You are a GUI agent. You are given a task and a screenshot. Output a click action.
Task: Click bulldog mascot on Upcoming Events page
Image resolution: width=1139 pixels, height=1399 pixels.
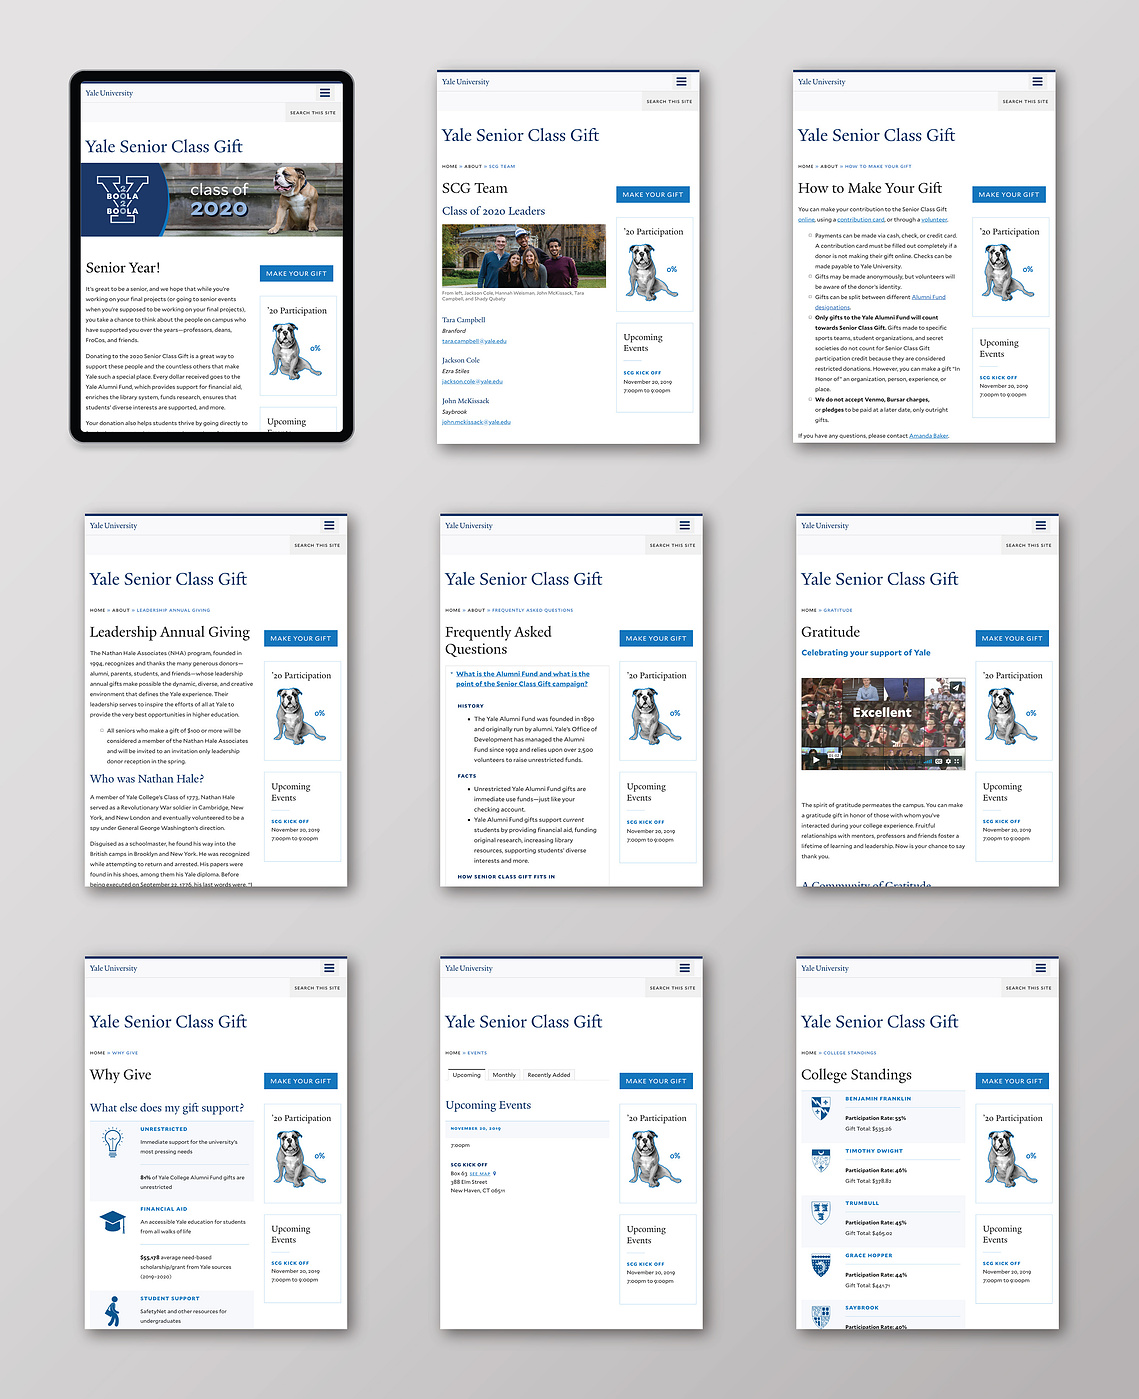[655, 1158]
